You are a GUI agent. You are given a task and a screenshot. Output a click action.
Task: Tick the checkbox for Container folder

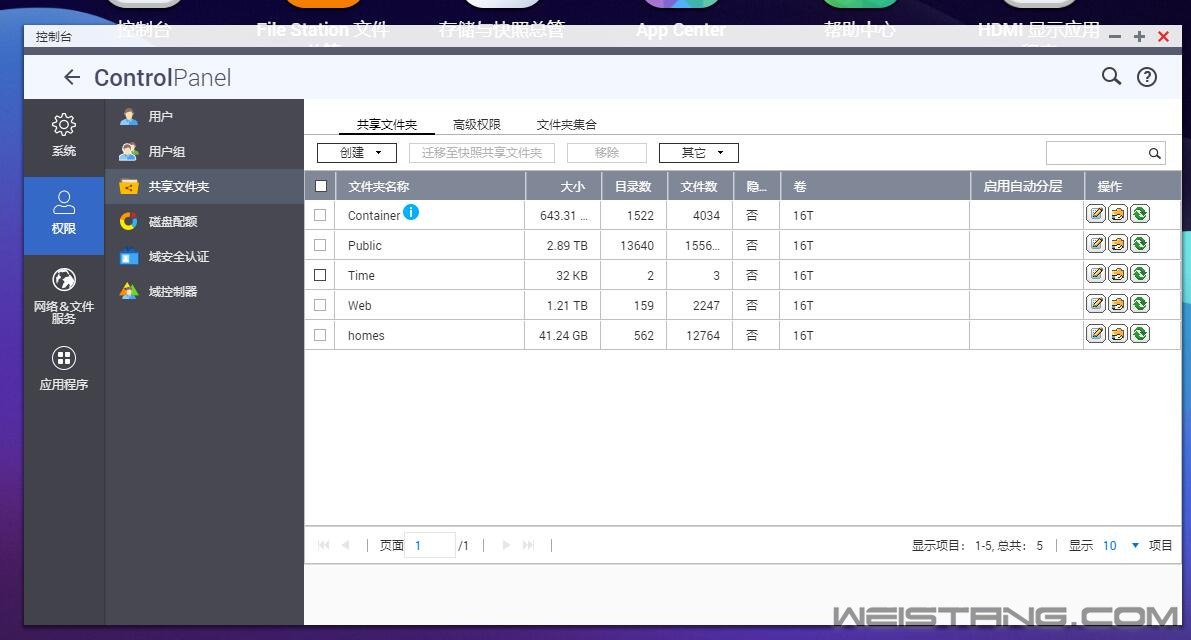(x=320, y=215)
